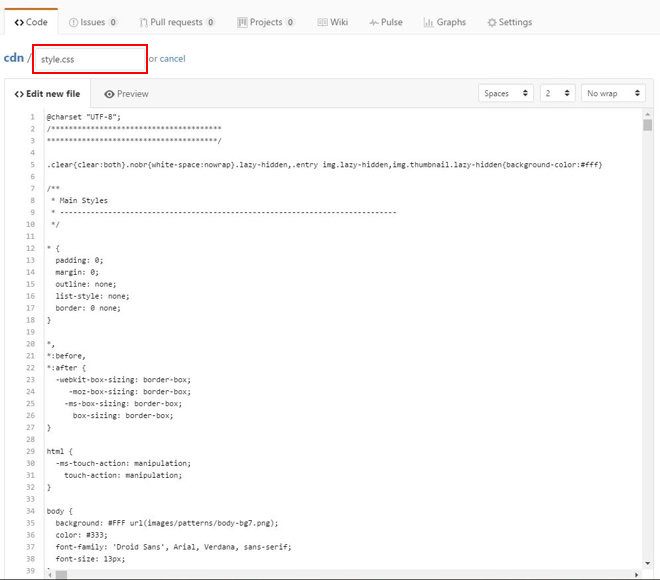Click the Graphs bar chart icon
The image size is (660, 580).
coord(428,23)
